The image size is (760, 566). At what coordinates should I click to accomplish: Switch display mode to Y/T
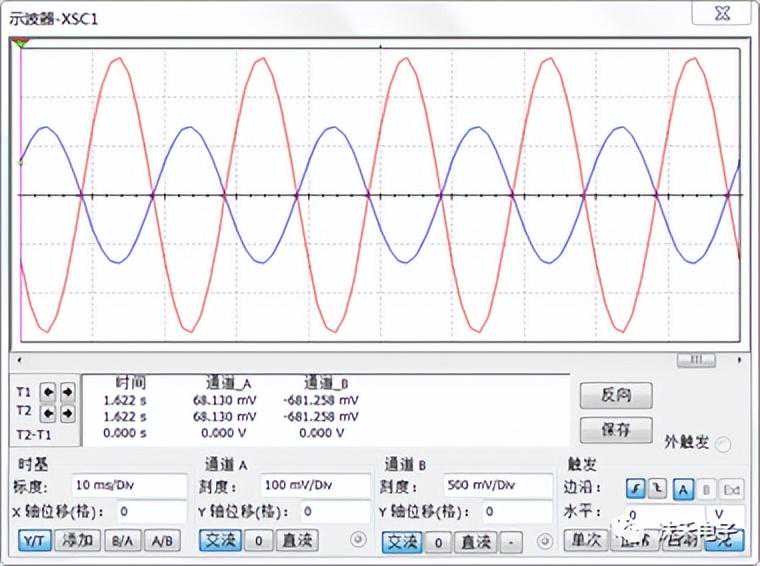[x=36, y=541]
